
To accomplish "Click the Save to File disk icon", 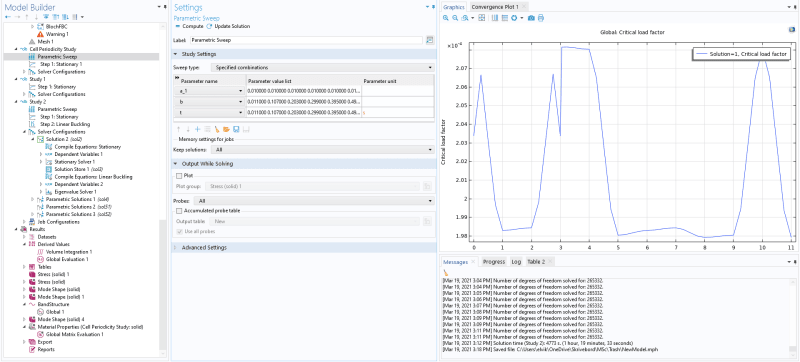I will 236,129.
